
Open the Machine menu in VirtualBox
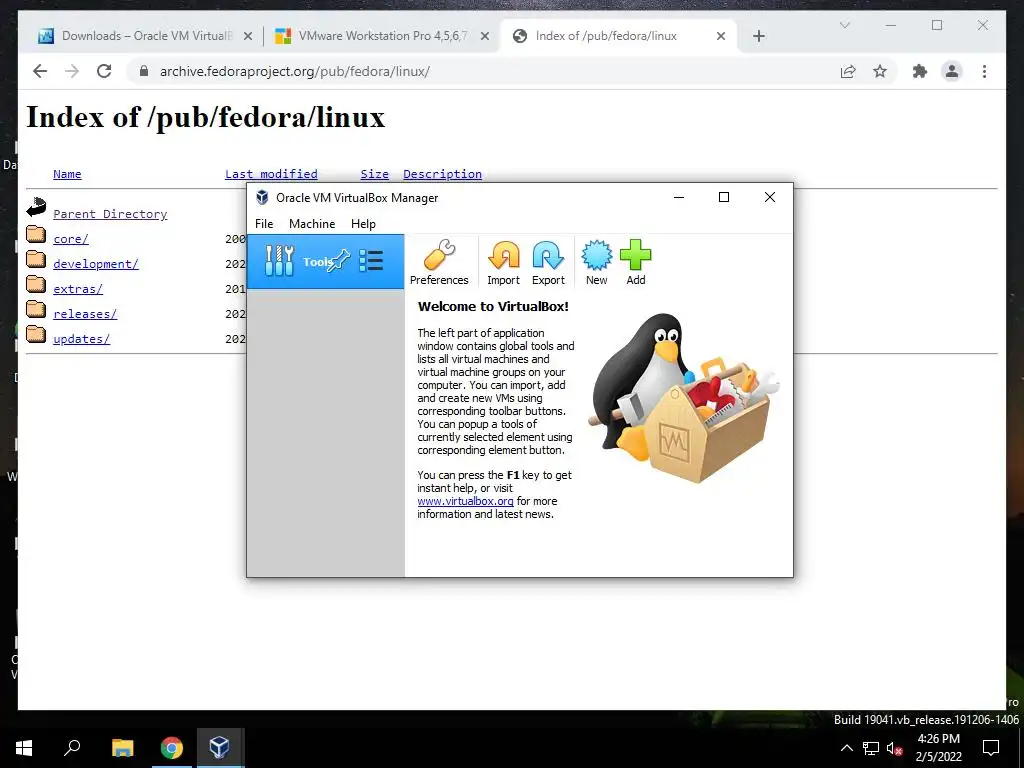point(312,223)
